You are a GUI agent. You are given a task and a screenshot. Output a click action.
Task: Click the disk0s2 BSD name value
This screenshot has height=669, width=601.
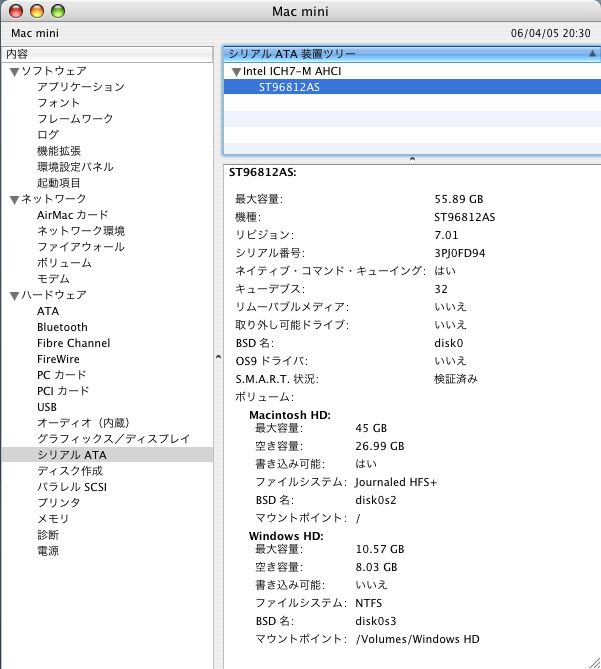click(x=376, y=500)
